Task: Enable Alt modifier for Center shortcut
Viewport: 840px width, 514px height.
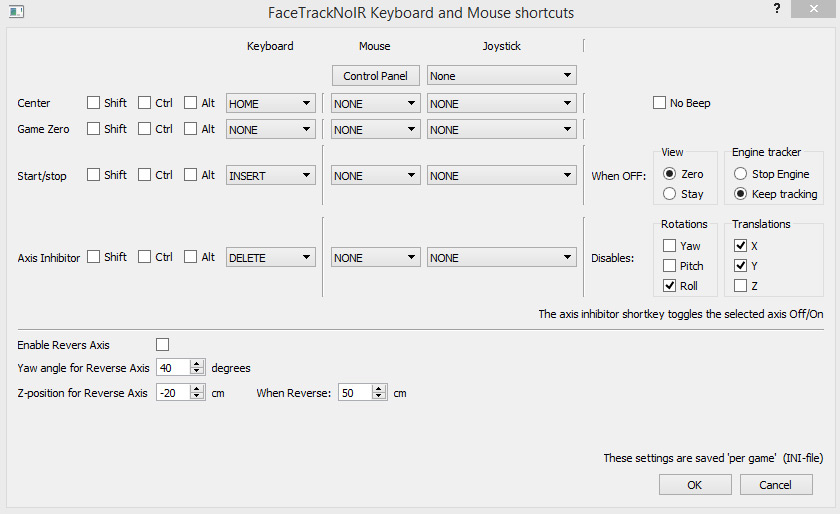Action: [190, 103]
